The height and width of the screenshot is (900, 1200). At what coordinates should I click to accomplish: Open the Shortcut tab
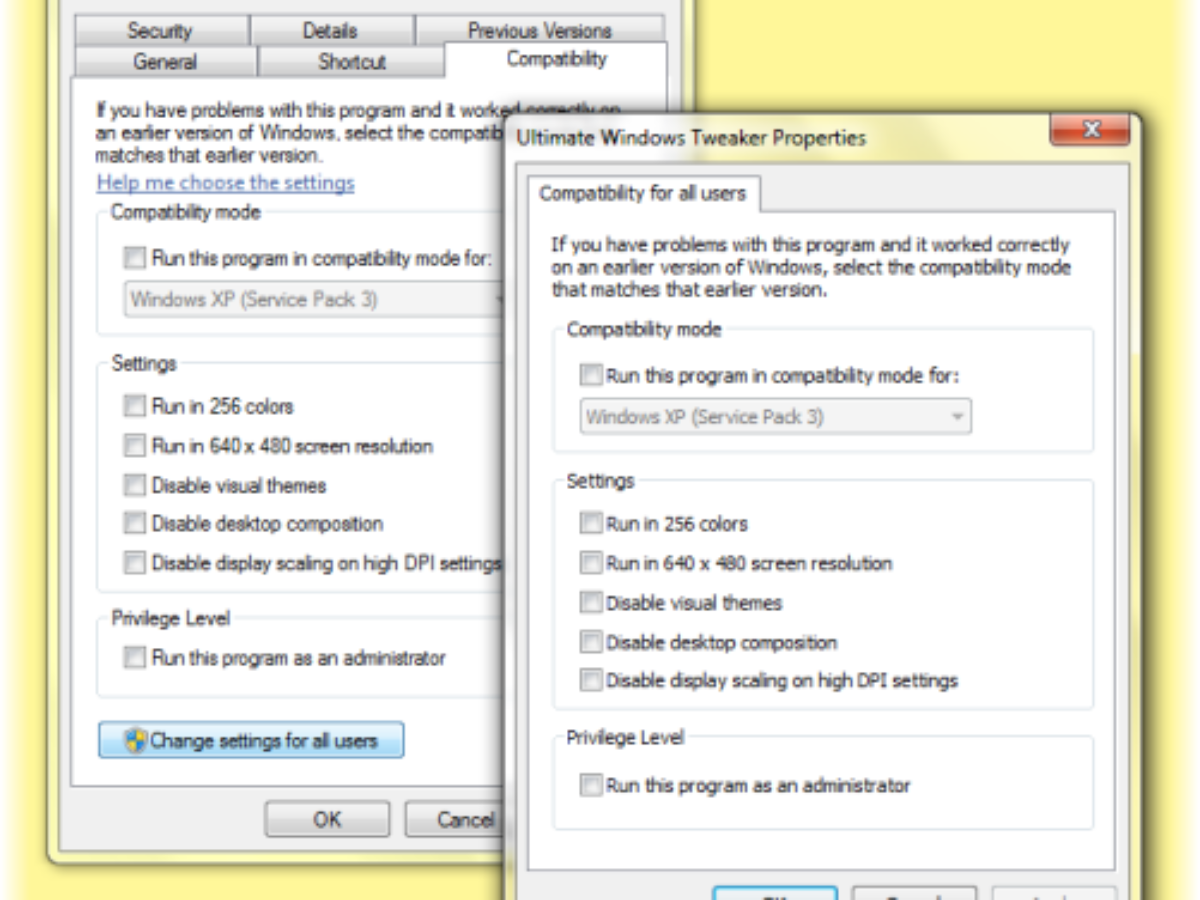(352, 61)
